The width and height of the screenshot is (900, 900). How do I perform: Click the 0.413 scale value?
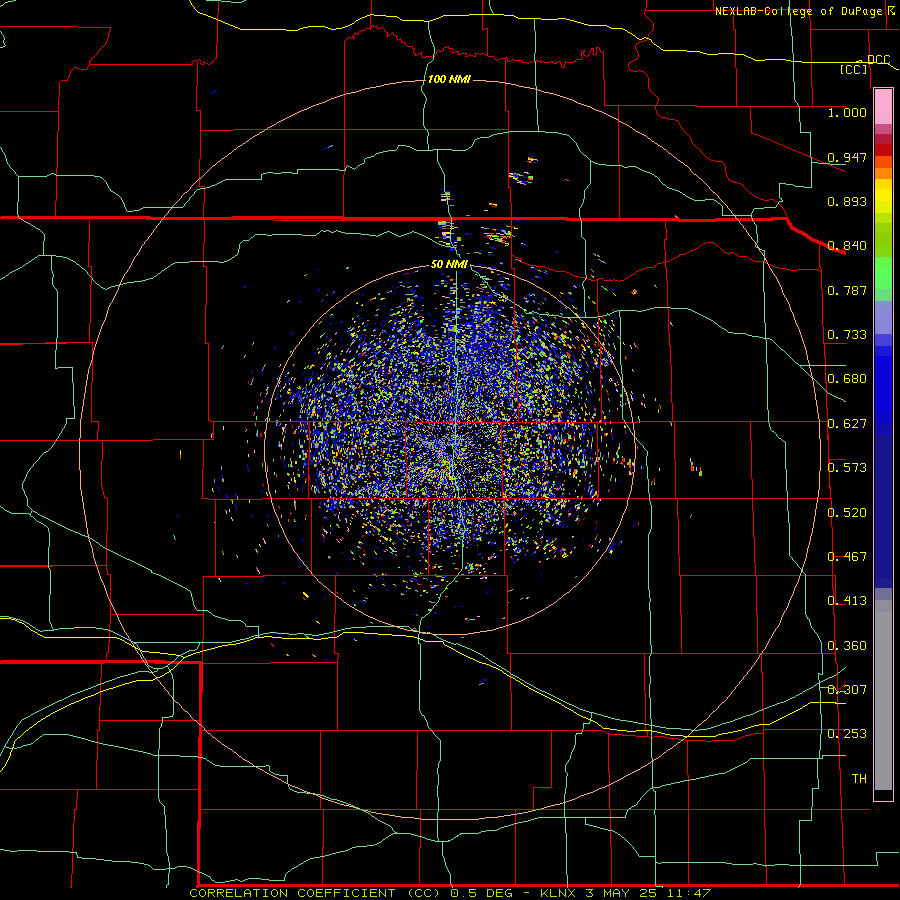(847, 601)
